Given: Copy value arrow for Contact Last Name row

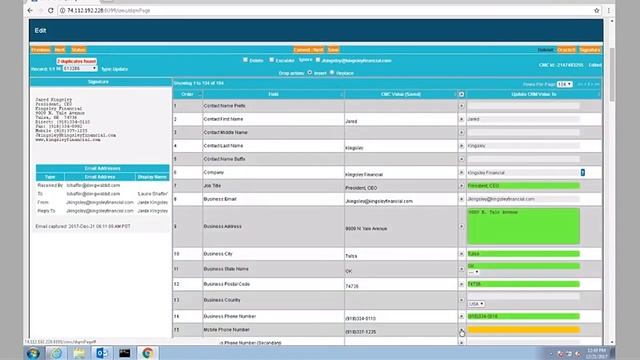Looking at the screenshot, I should click(461, 146).
